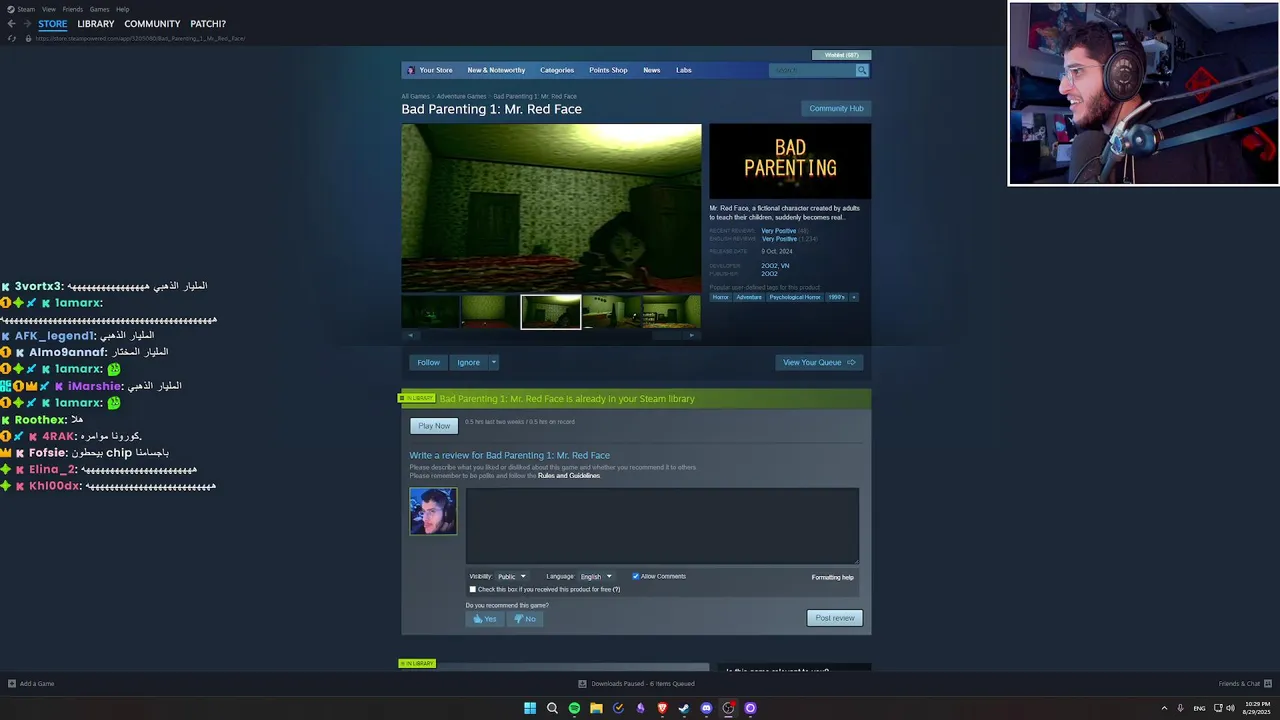This screenshot has height=720, width=1280.
Task: Toggle the Allow Comments checkbox
Action: 635,576
